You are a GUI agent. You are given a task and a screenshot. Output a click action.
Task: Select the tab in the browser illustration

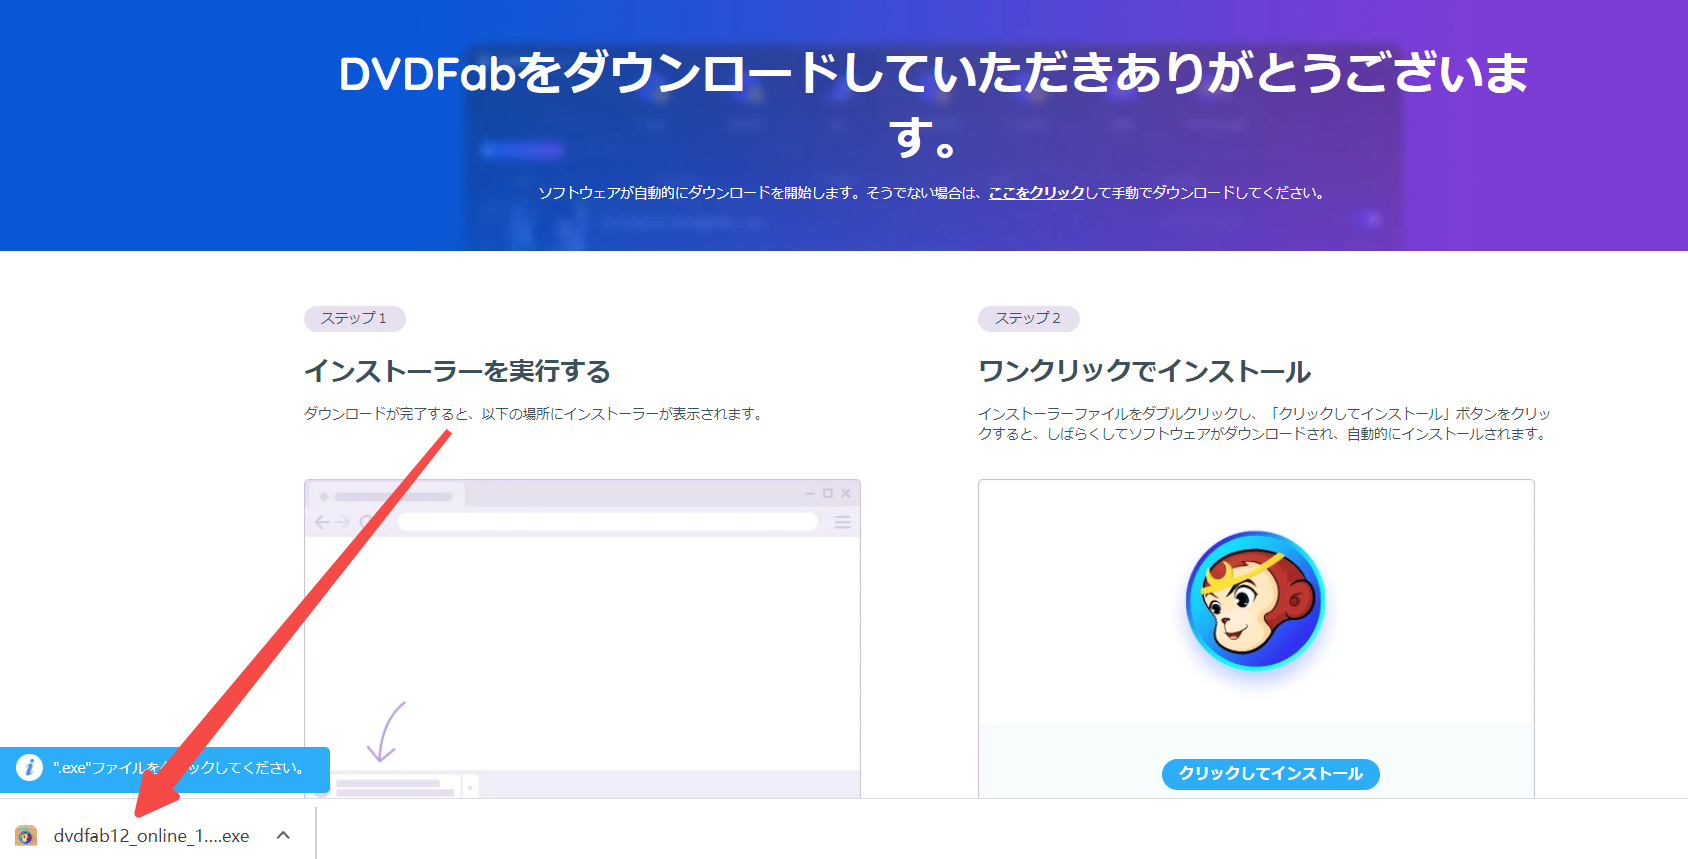tap(390, 496)
